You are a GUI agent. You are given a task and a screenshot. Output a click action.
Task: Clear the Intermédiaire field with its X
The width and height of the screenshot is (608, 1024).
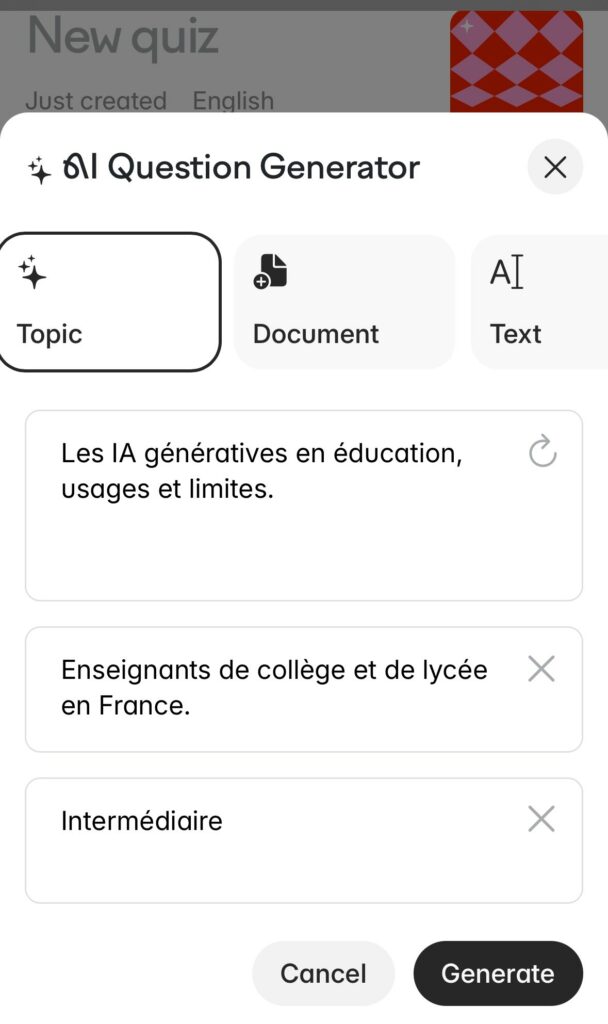pyautogui.click(x=541, y=820)
